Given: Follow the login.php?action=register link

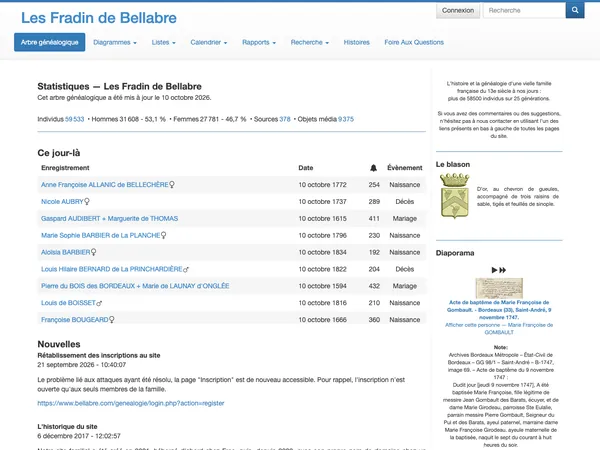Looking at the screenshot, I should tap(131, 403).
